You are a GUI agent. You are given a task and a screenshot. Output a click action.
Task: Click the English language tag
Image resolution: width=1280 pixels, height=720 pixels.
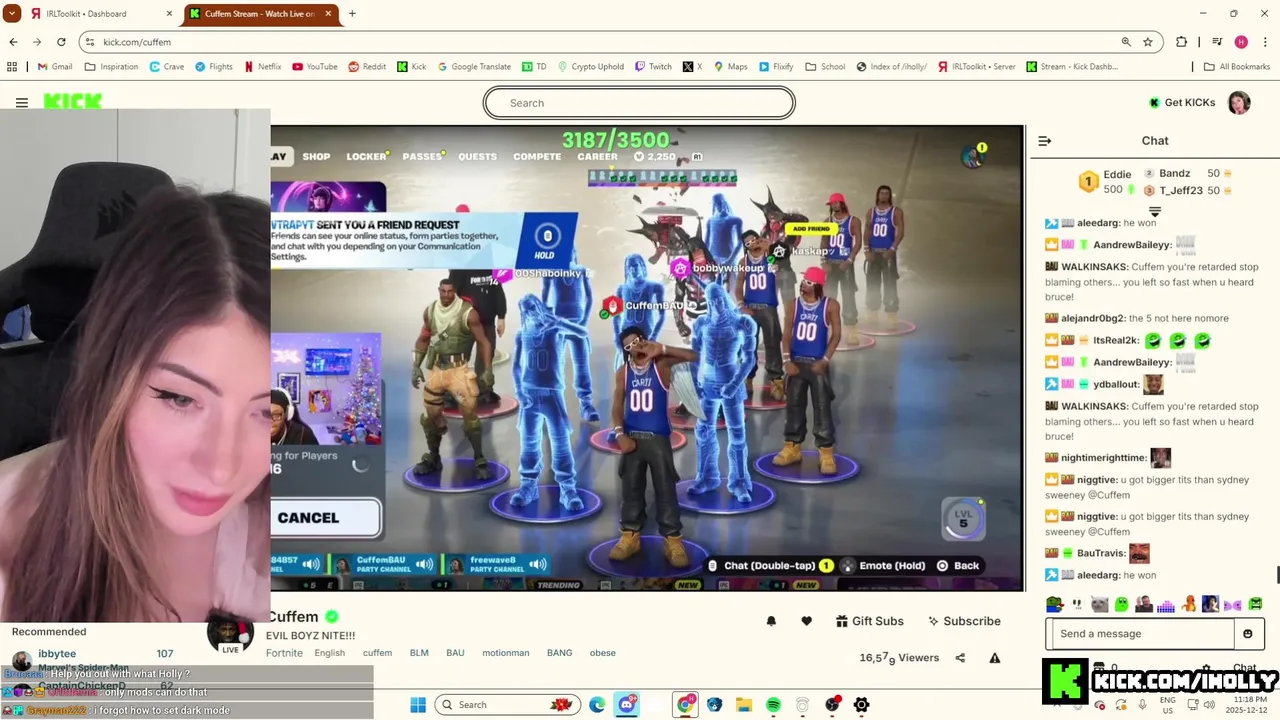[330, 653]
